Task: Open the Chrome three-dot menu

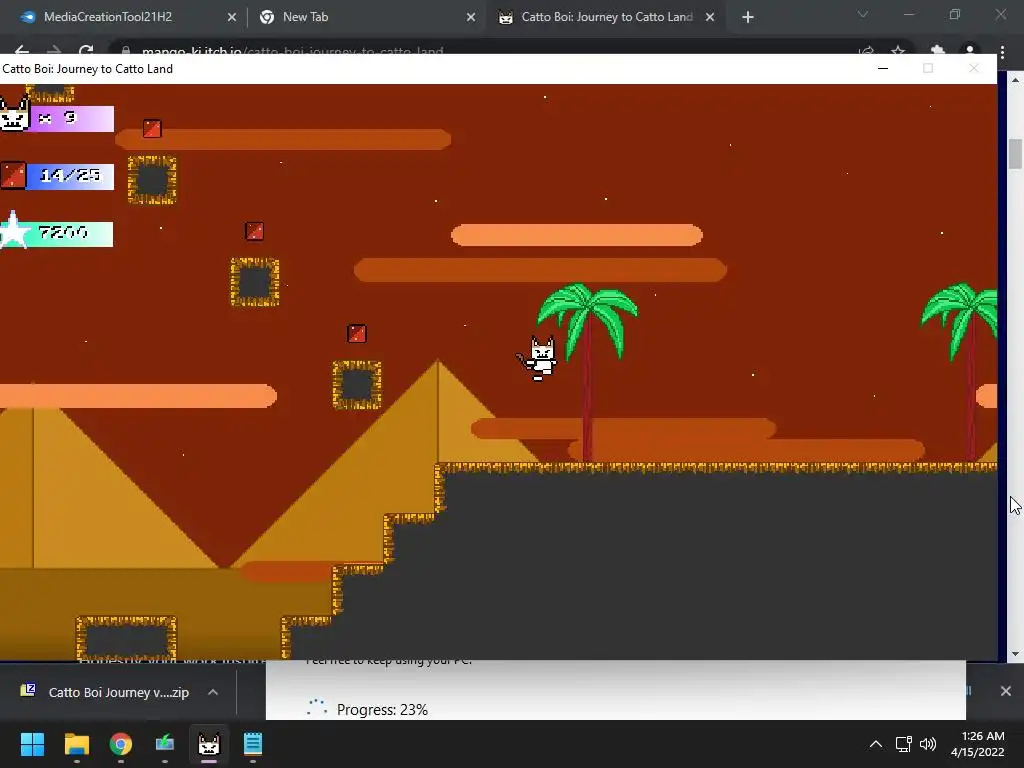Action: (1002, 51)
